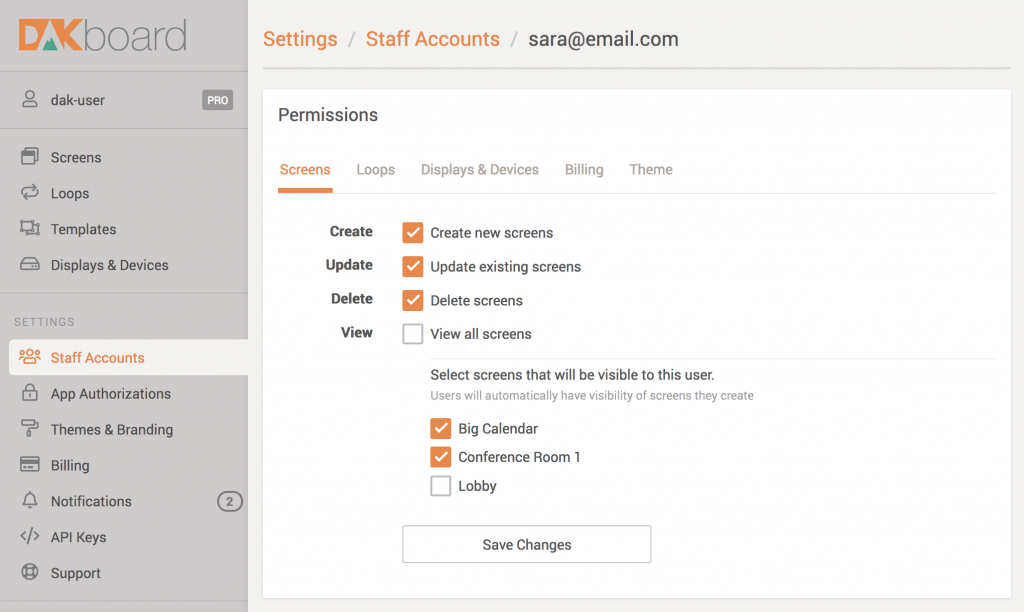Viewport: 1024px width, 612px height.
Task: Switch to Displays & Devices permissions tab
Action: pyautogui.click(x=479, y=170)
